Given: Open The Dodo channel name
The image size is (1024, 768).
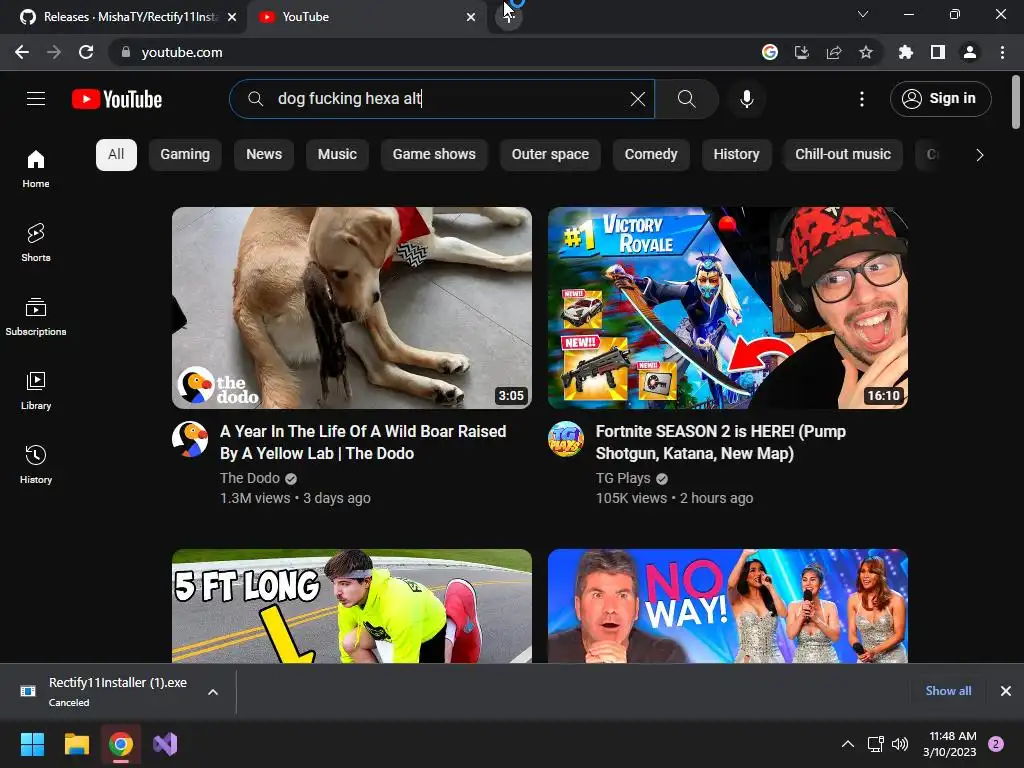Looking at the screenshot, I should [x=249, y=478].
